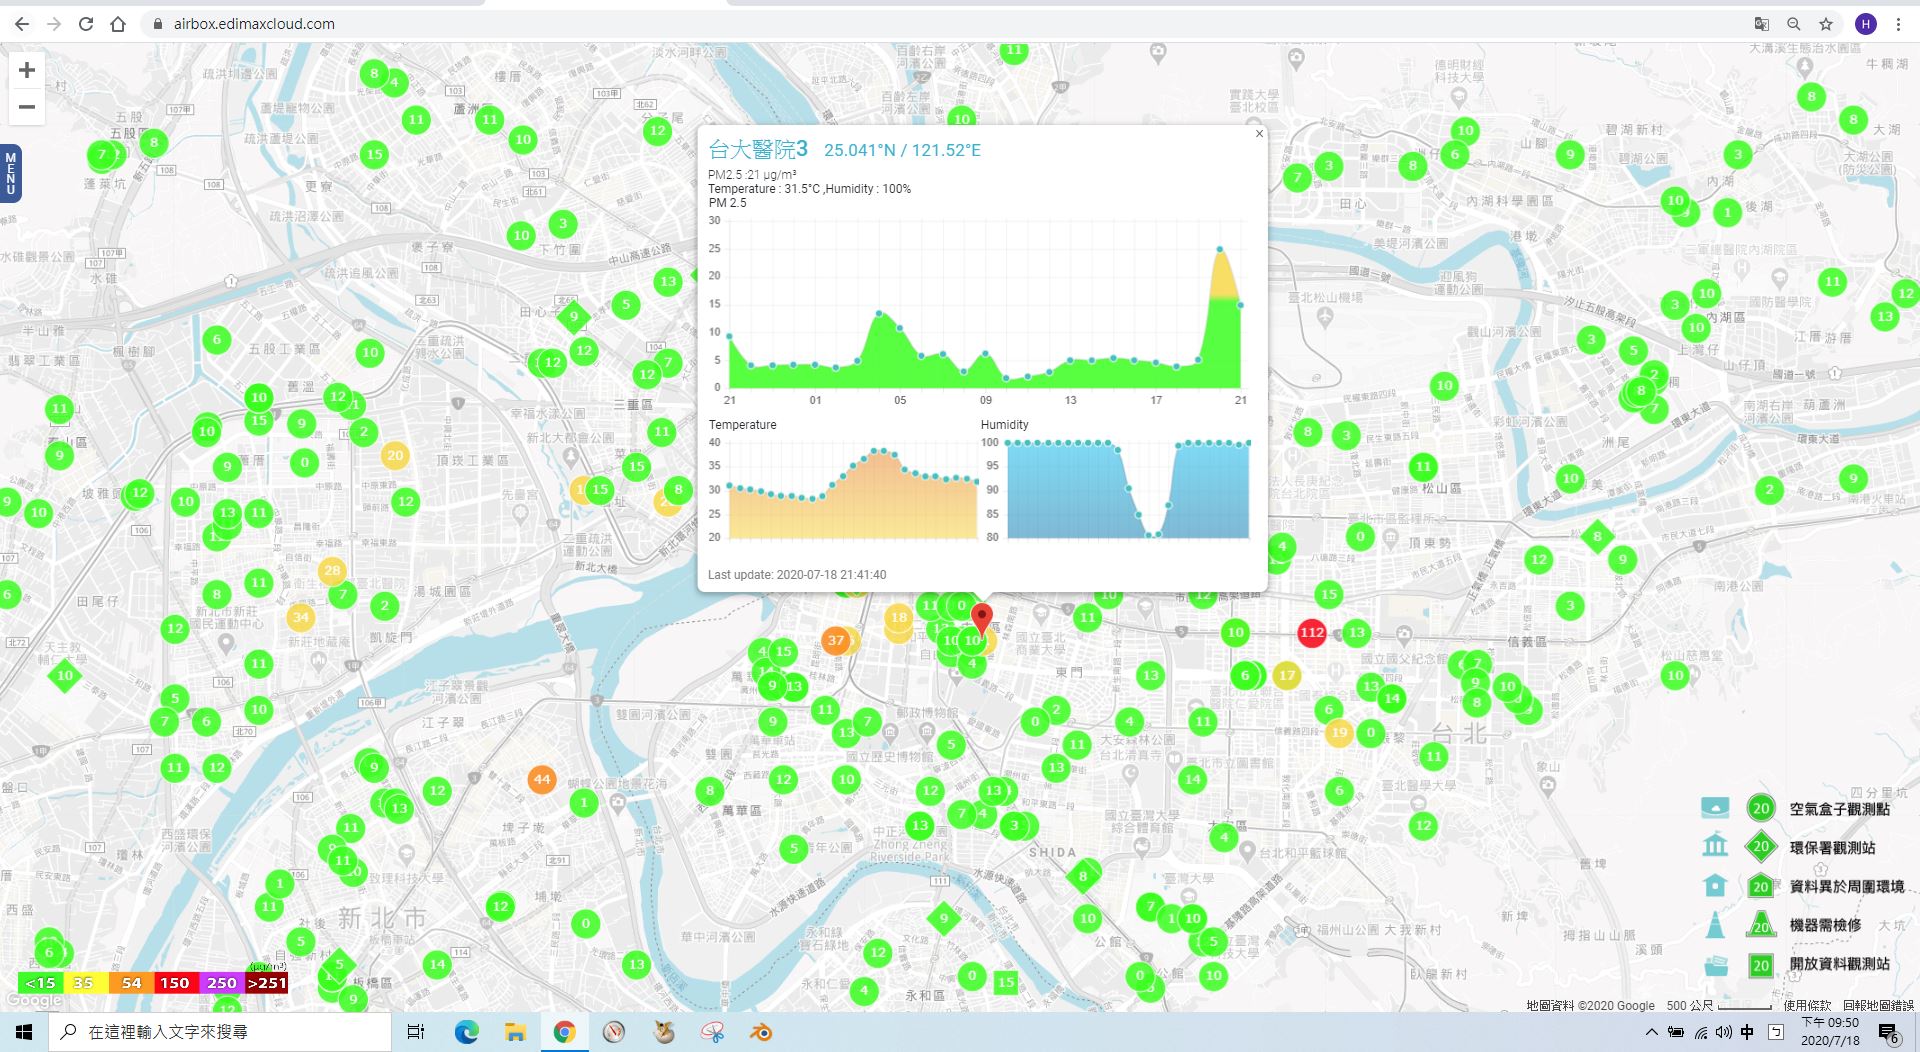Select the orange 37 sensor marker
Image resolution: width=1920 pixels, height=1052 pixels.
click(836, 640)
